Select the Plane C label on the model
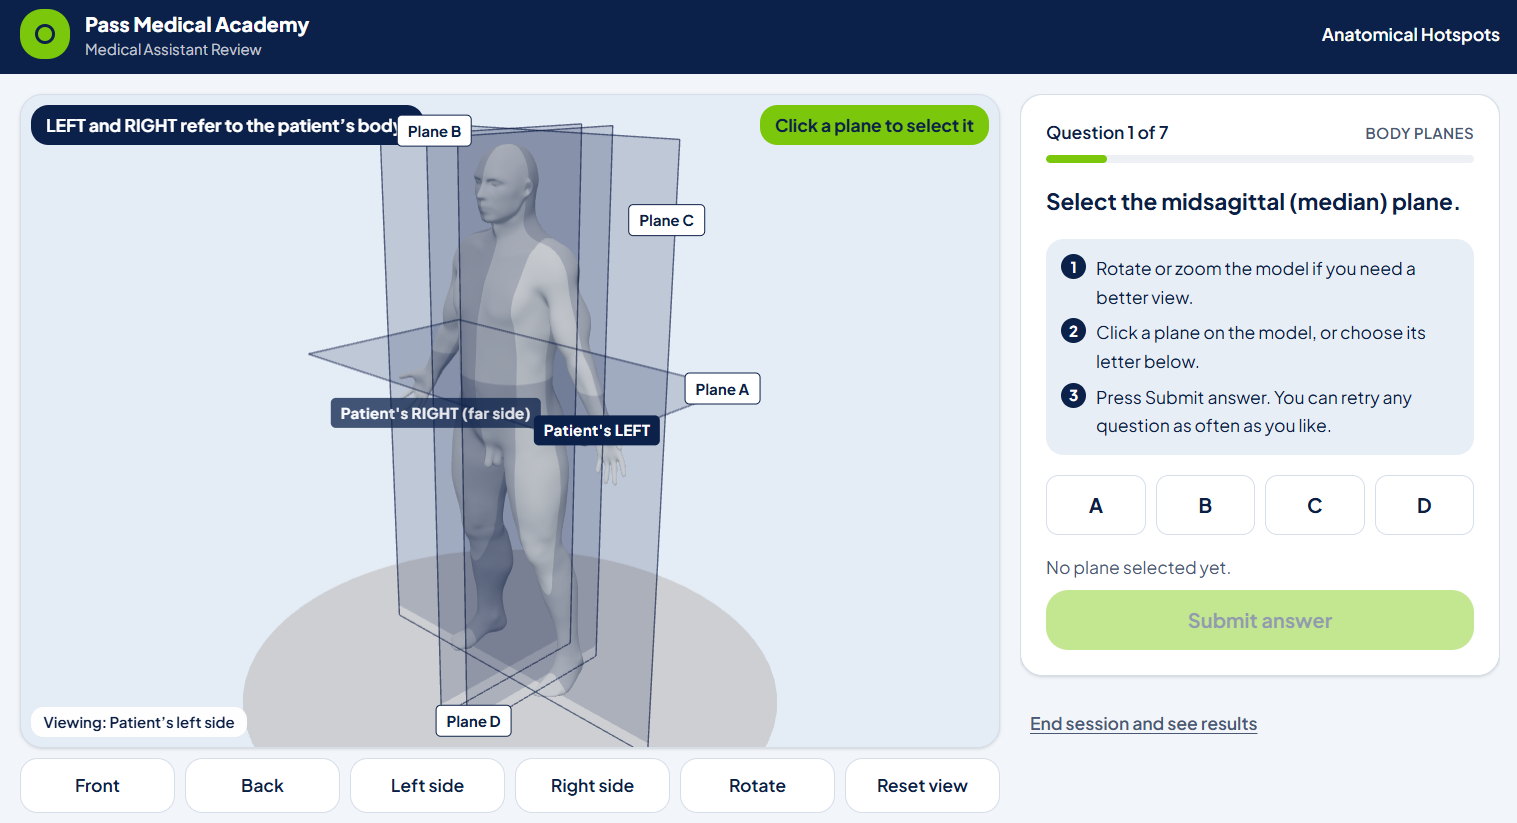This screenshot has width=1517, height=823. tap(666, 220)
